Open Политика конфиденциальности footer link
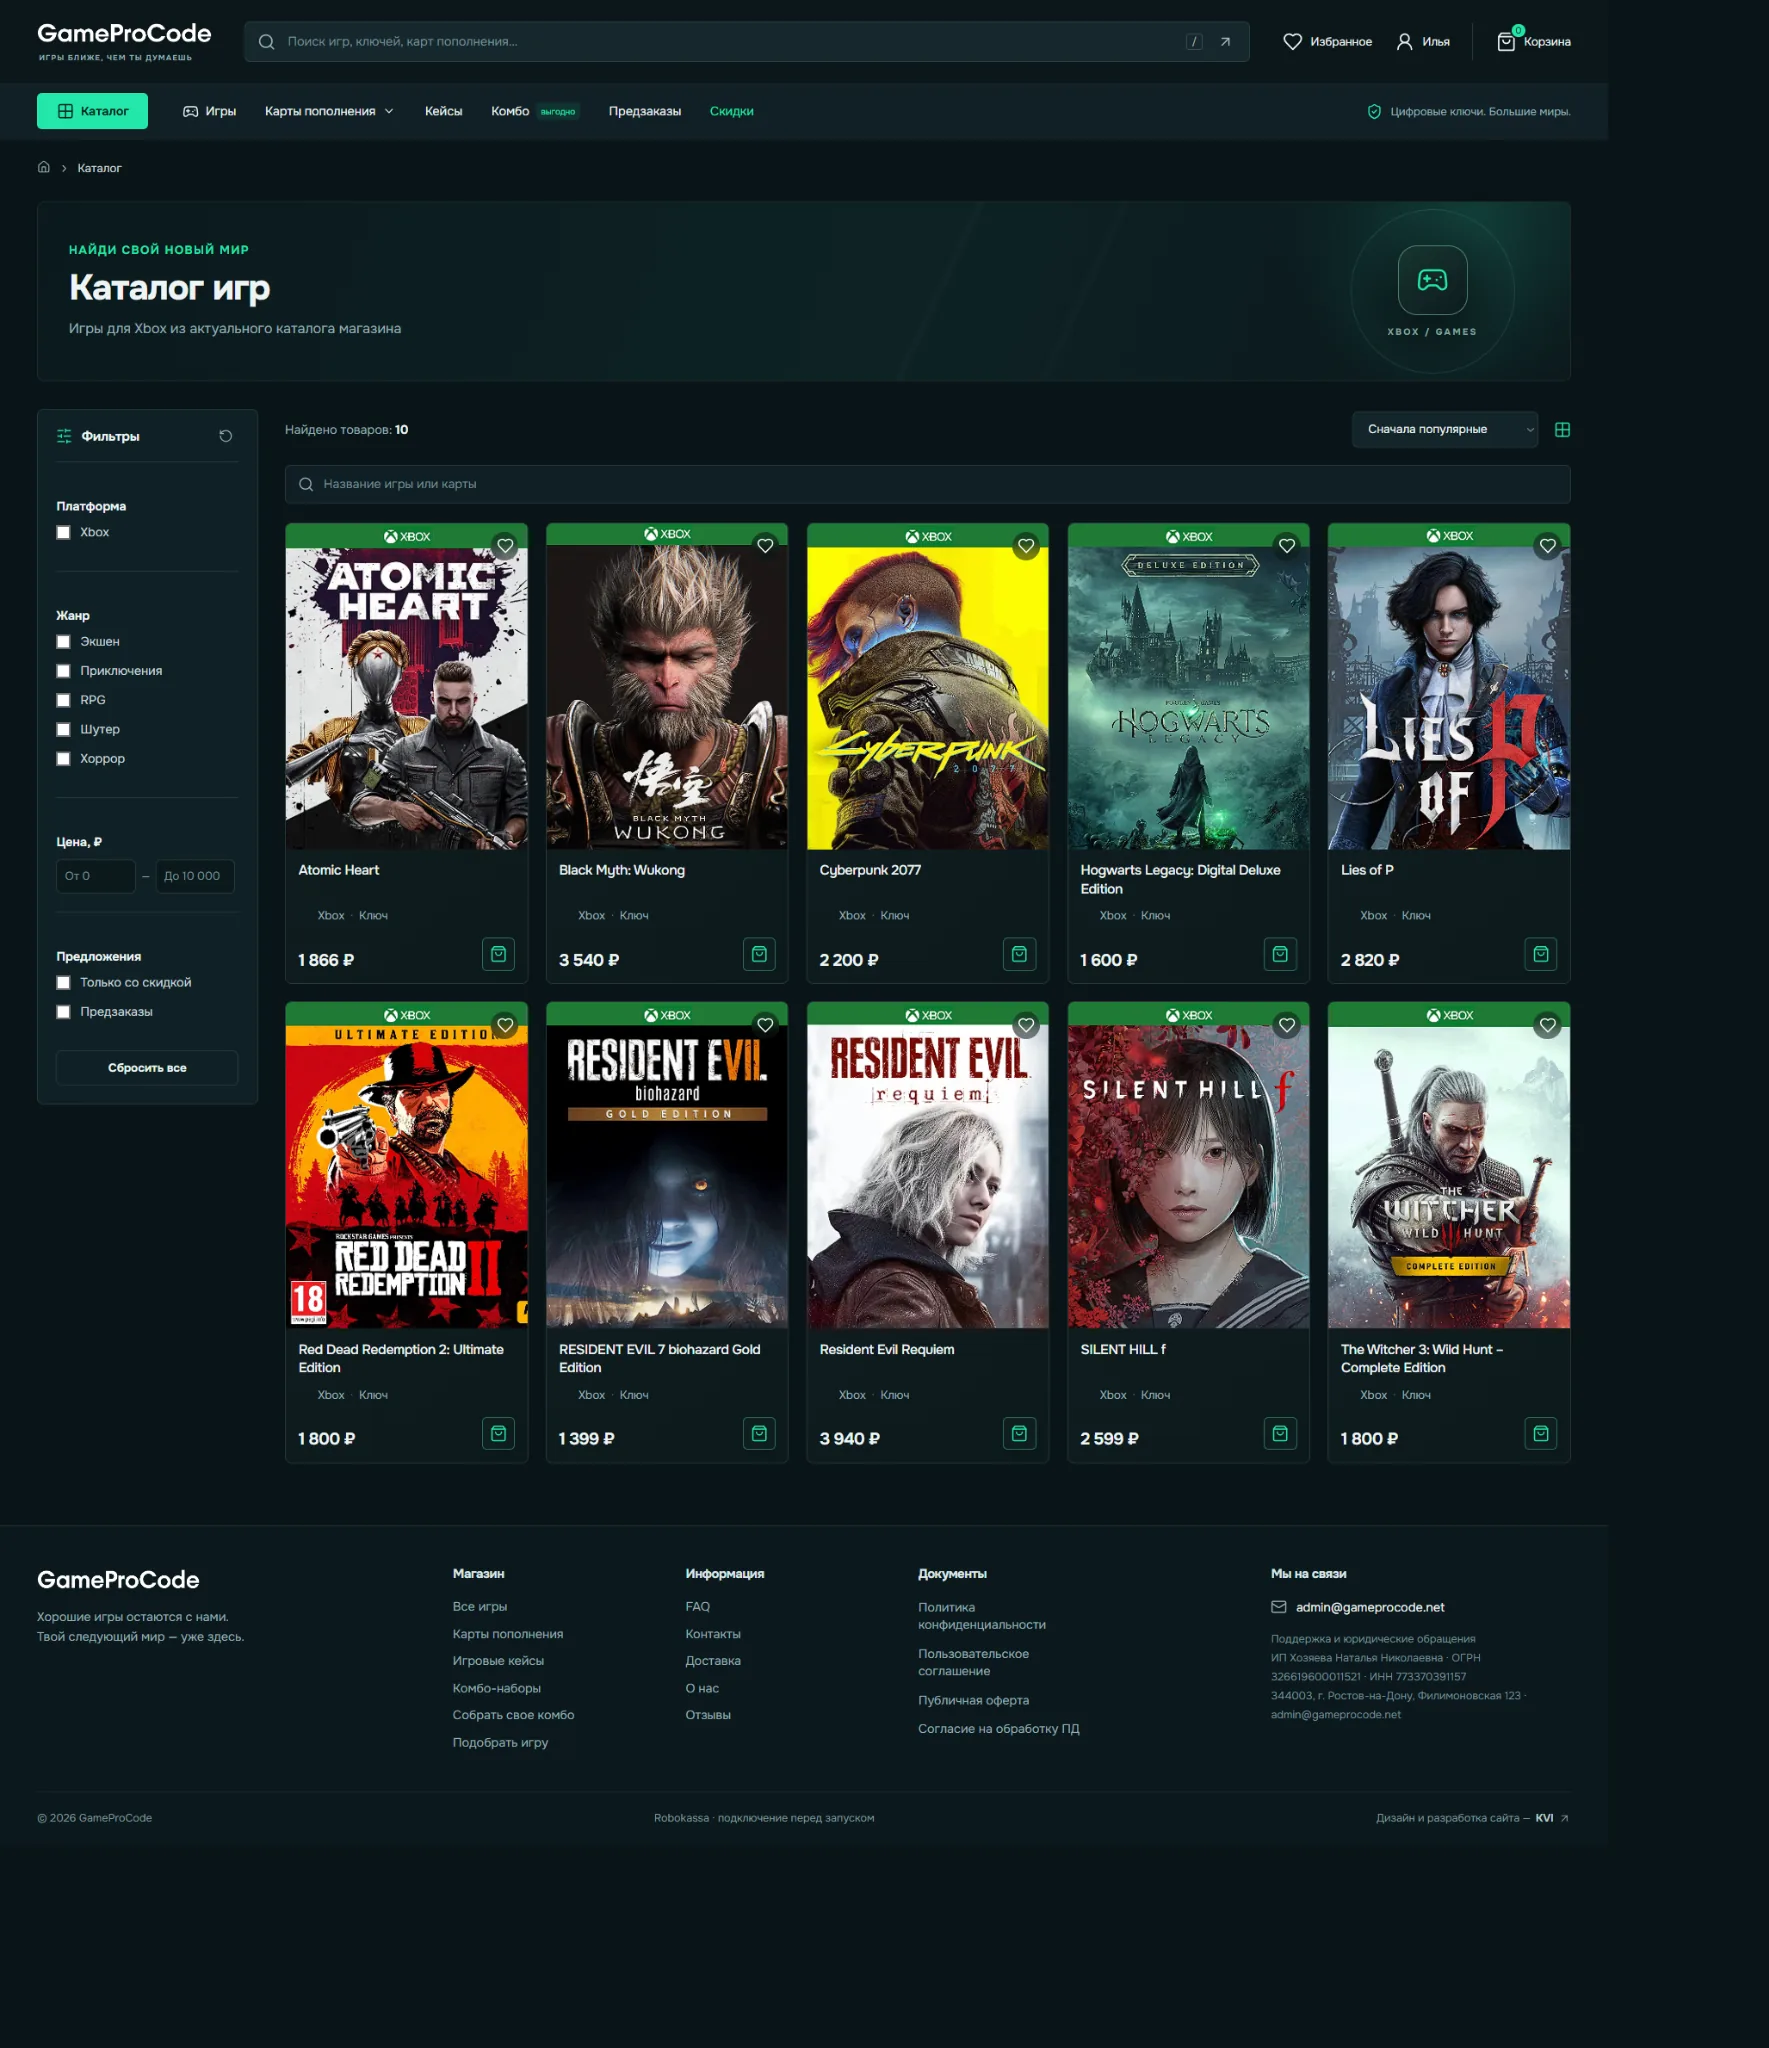The height and width of the screenshot is (2048, 1769). 981,1616
